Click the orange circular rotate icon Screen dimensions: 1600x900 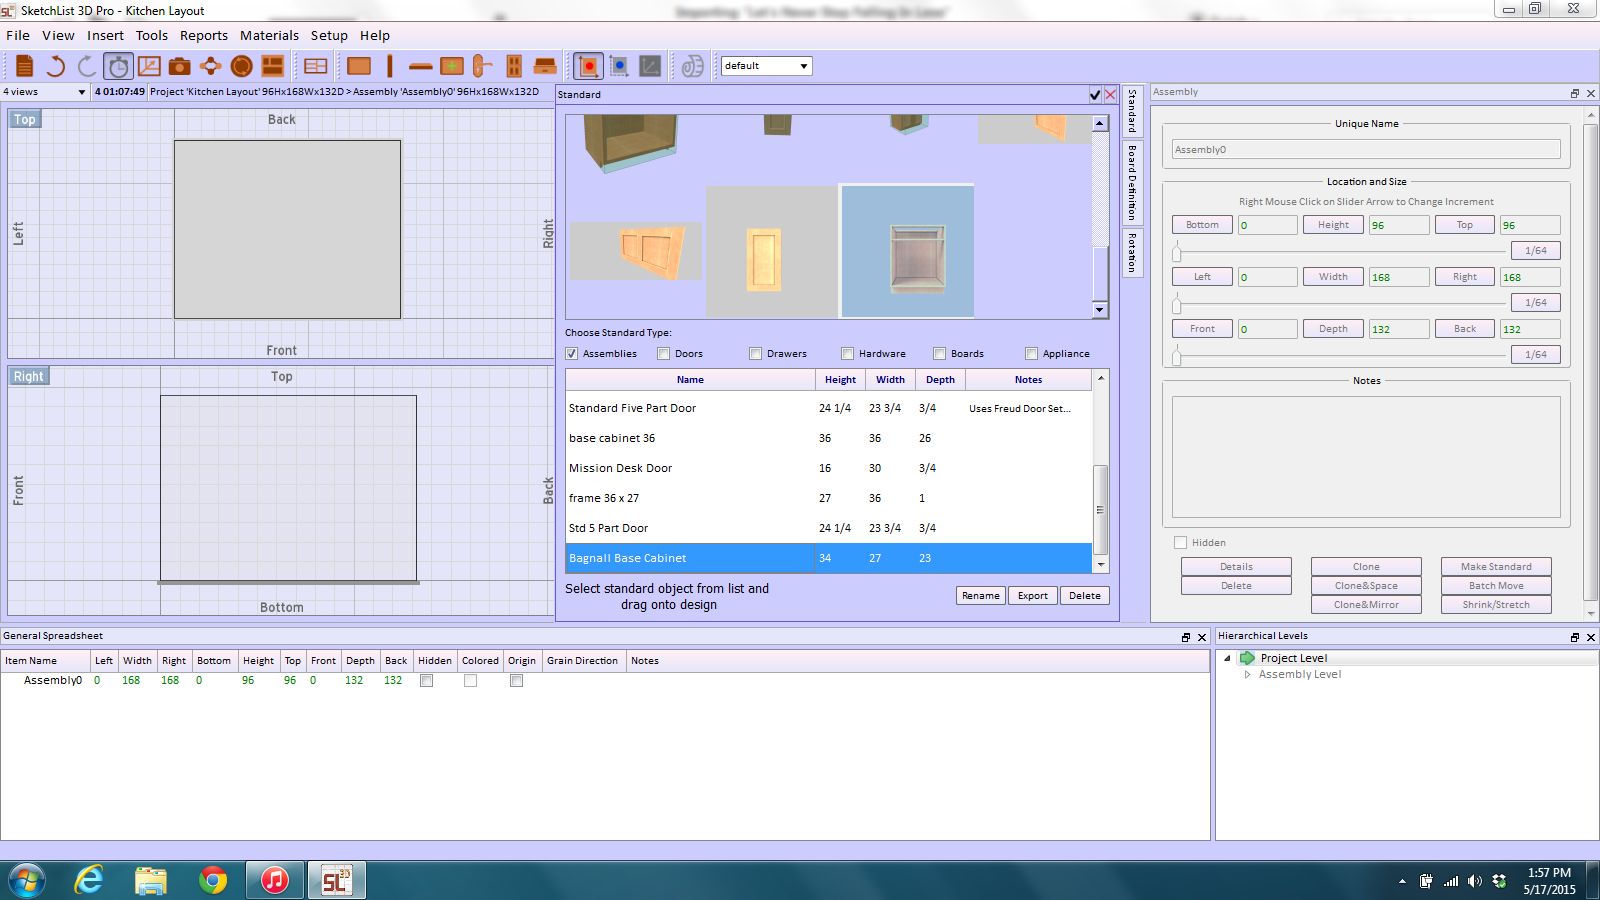pos(241,66)
